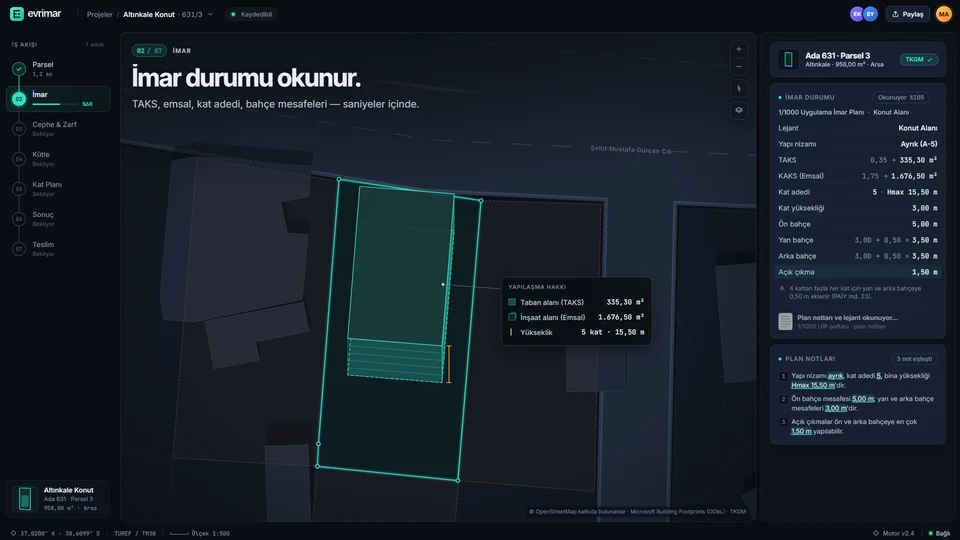The width and height of the screenshot is (960, 540).
Task: Select the İmar workflow step
Action: point(58,99)
